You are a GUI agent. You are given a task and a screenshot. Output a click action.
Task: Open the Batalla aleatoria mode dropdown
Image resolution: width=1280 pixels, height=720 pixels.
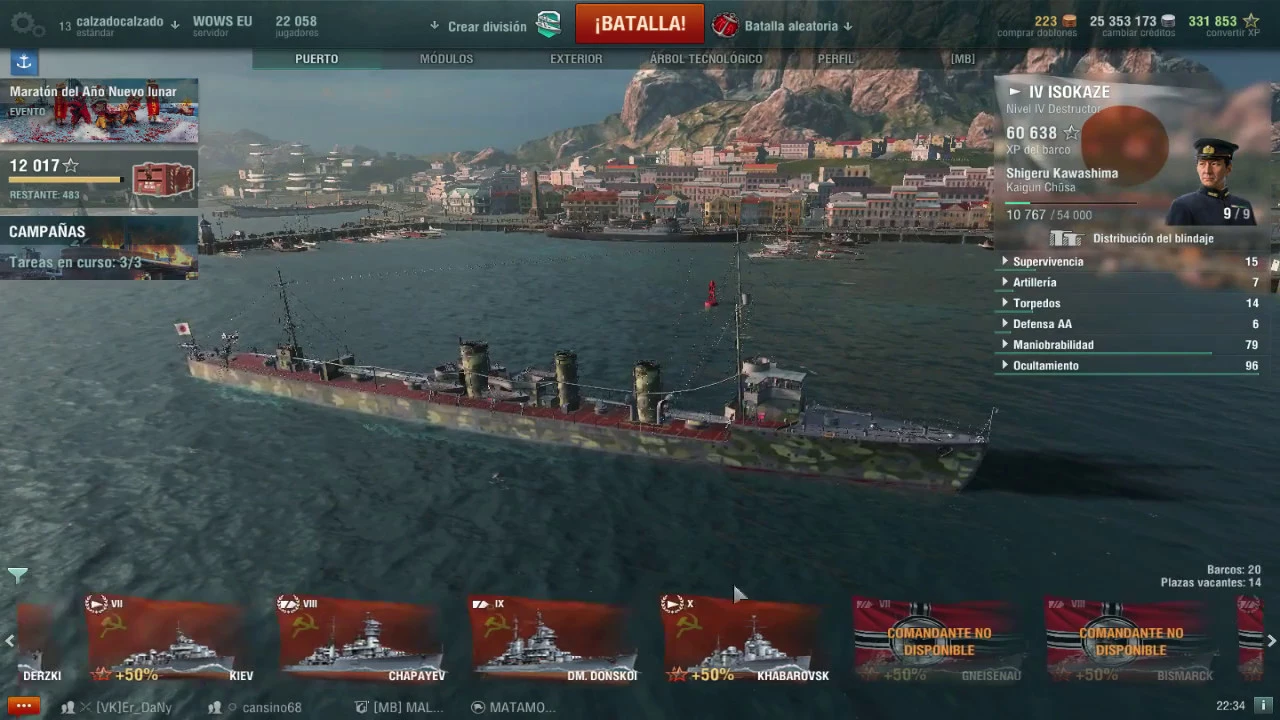[x=784, y=26]
